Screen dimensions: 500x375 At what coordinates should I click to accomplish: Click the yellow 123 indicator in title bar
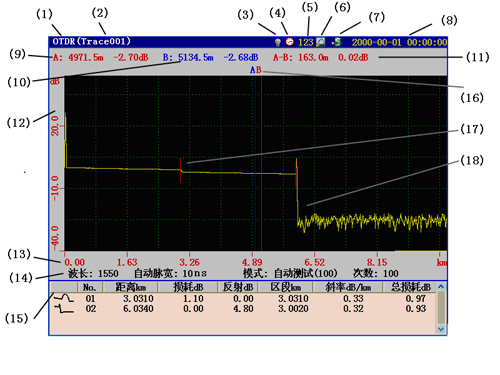306,42
